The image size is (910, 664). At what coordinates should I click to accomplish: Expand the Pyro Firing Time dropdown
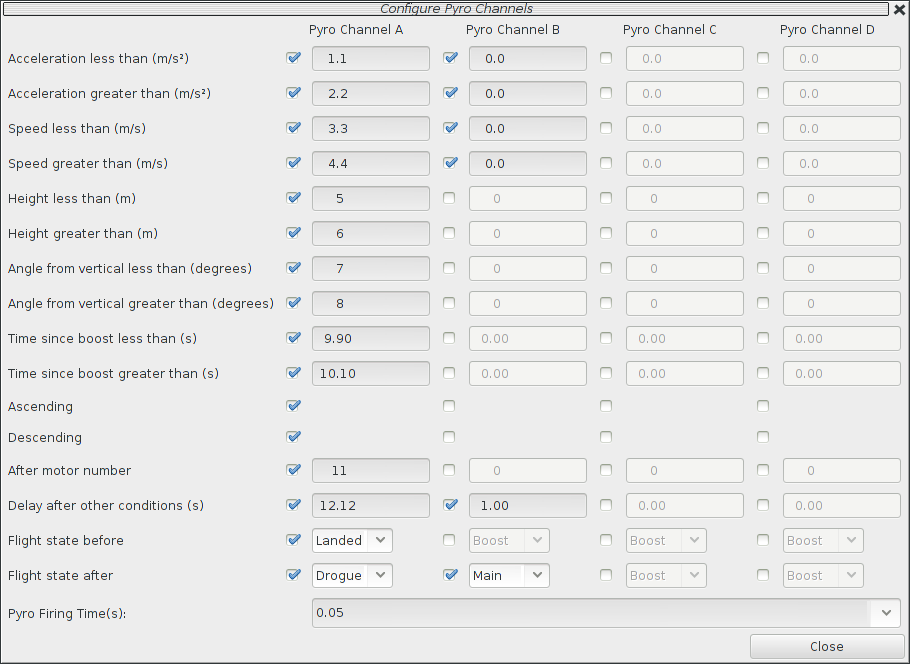[x=886, y=612]
